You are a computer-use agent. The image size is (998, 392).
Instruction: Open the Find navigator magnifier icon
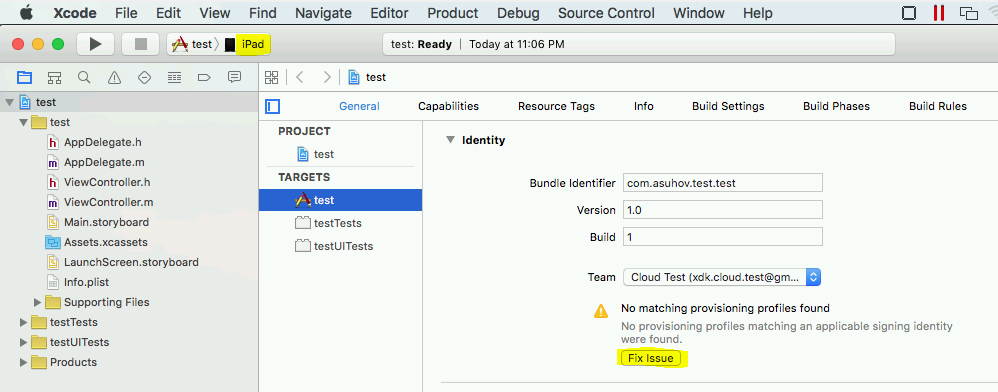84,78
